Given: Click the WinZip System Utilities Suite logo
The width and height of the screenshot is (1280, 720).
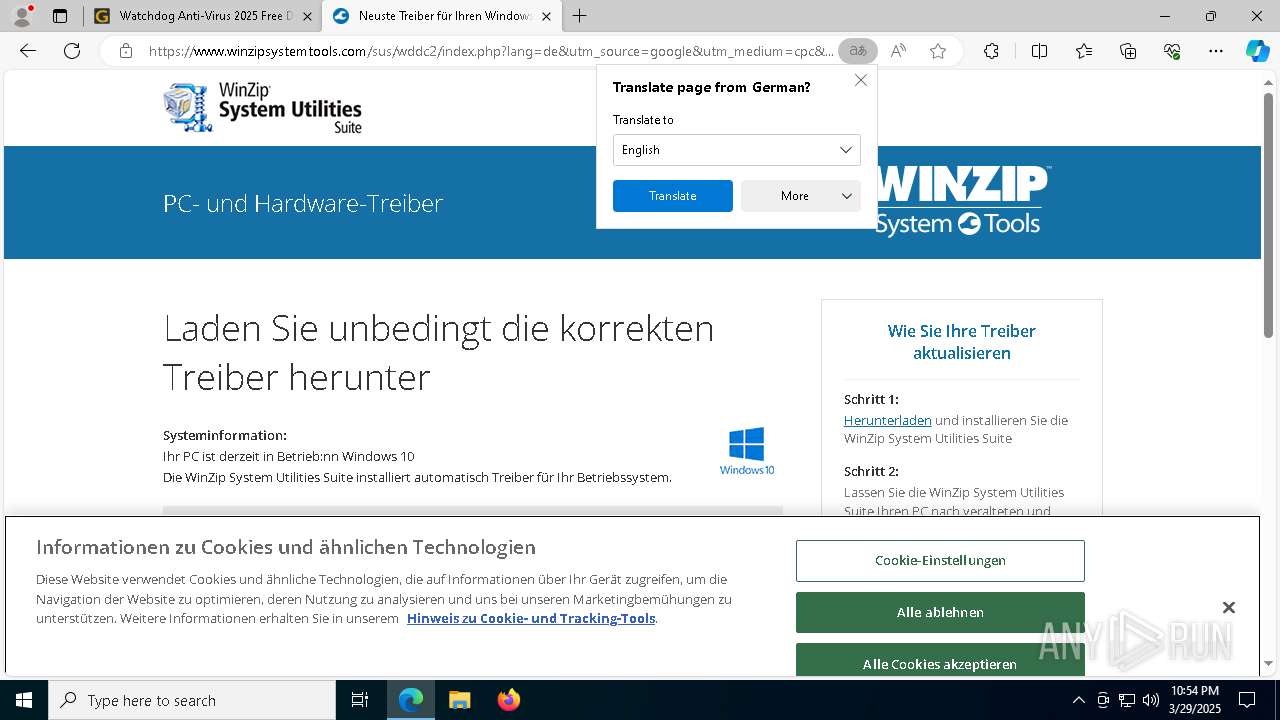Looking at the screenshot, I should pos(262,108).
